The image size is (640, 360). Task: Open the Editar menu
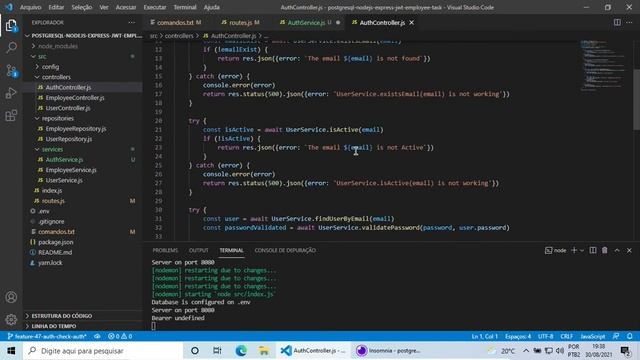56,7
